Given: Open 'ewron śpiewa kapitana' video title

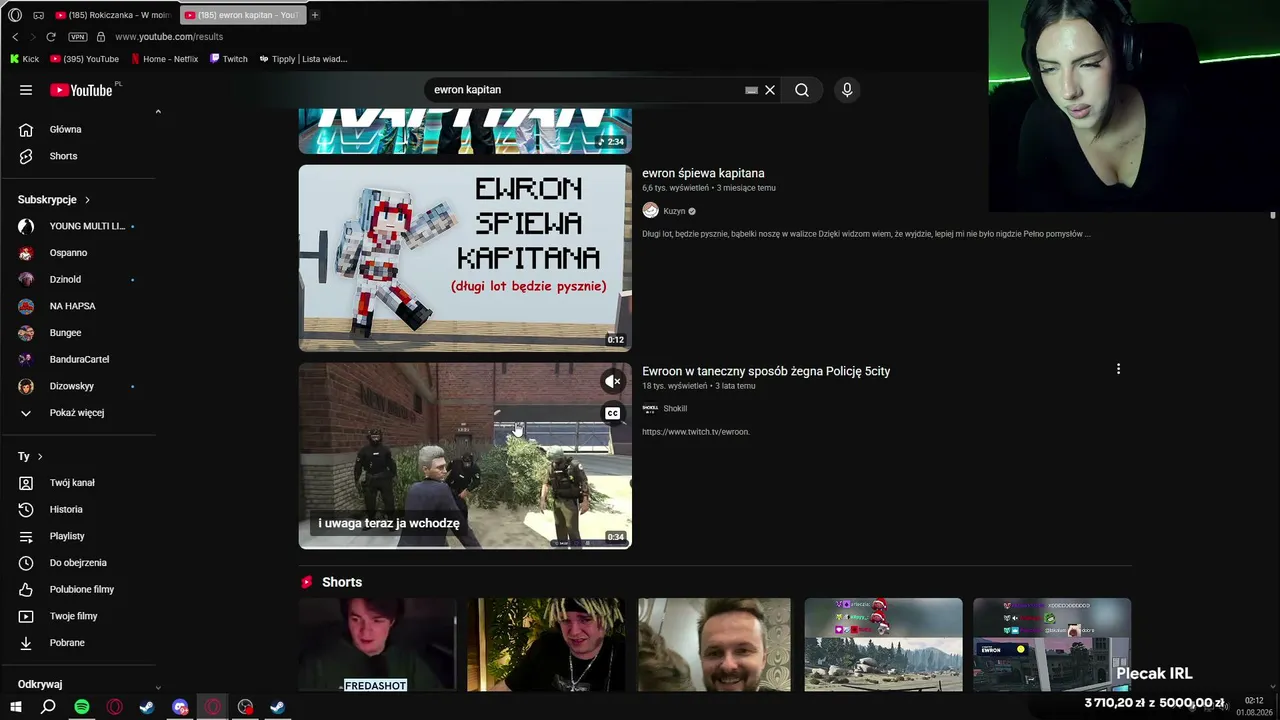Looking at the screenshot, I should click(x=703, y=173).
